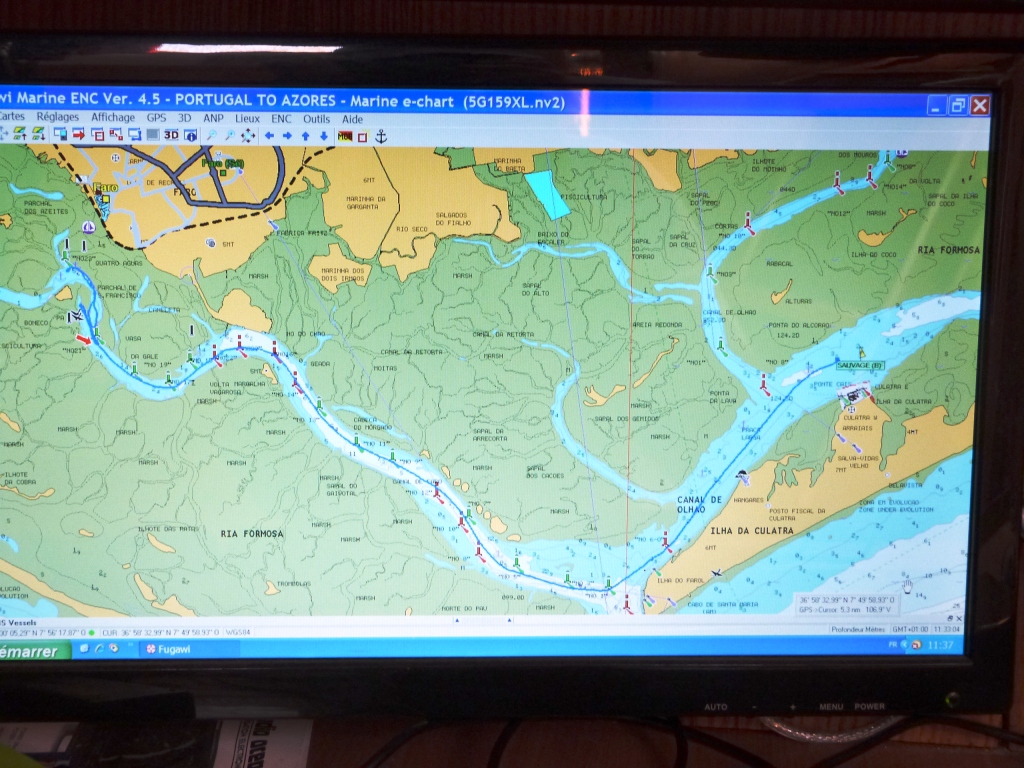
Task: Open the ANP menu
Action: (x=214, y=118)
